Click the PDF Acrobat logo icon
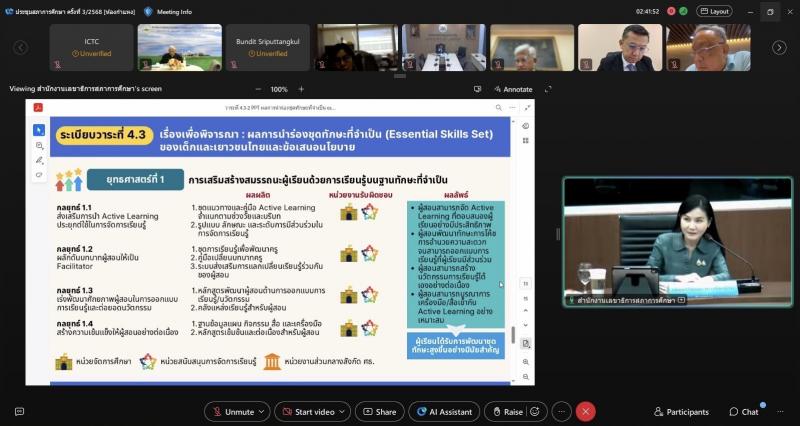This screenshot has width=800, height=426. 38,108
